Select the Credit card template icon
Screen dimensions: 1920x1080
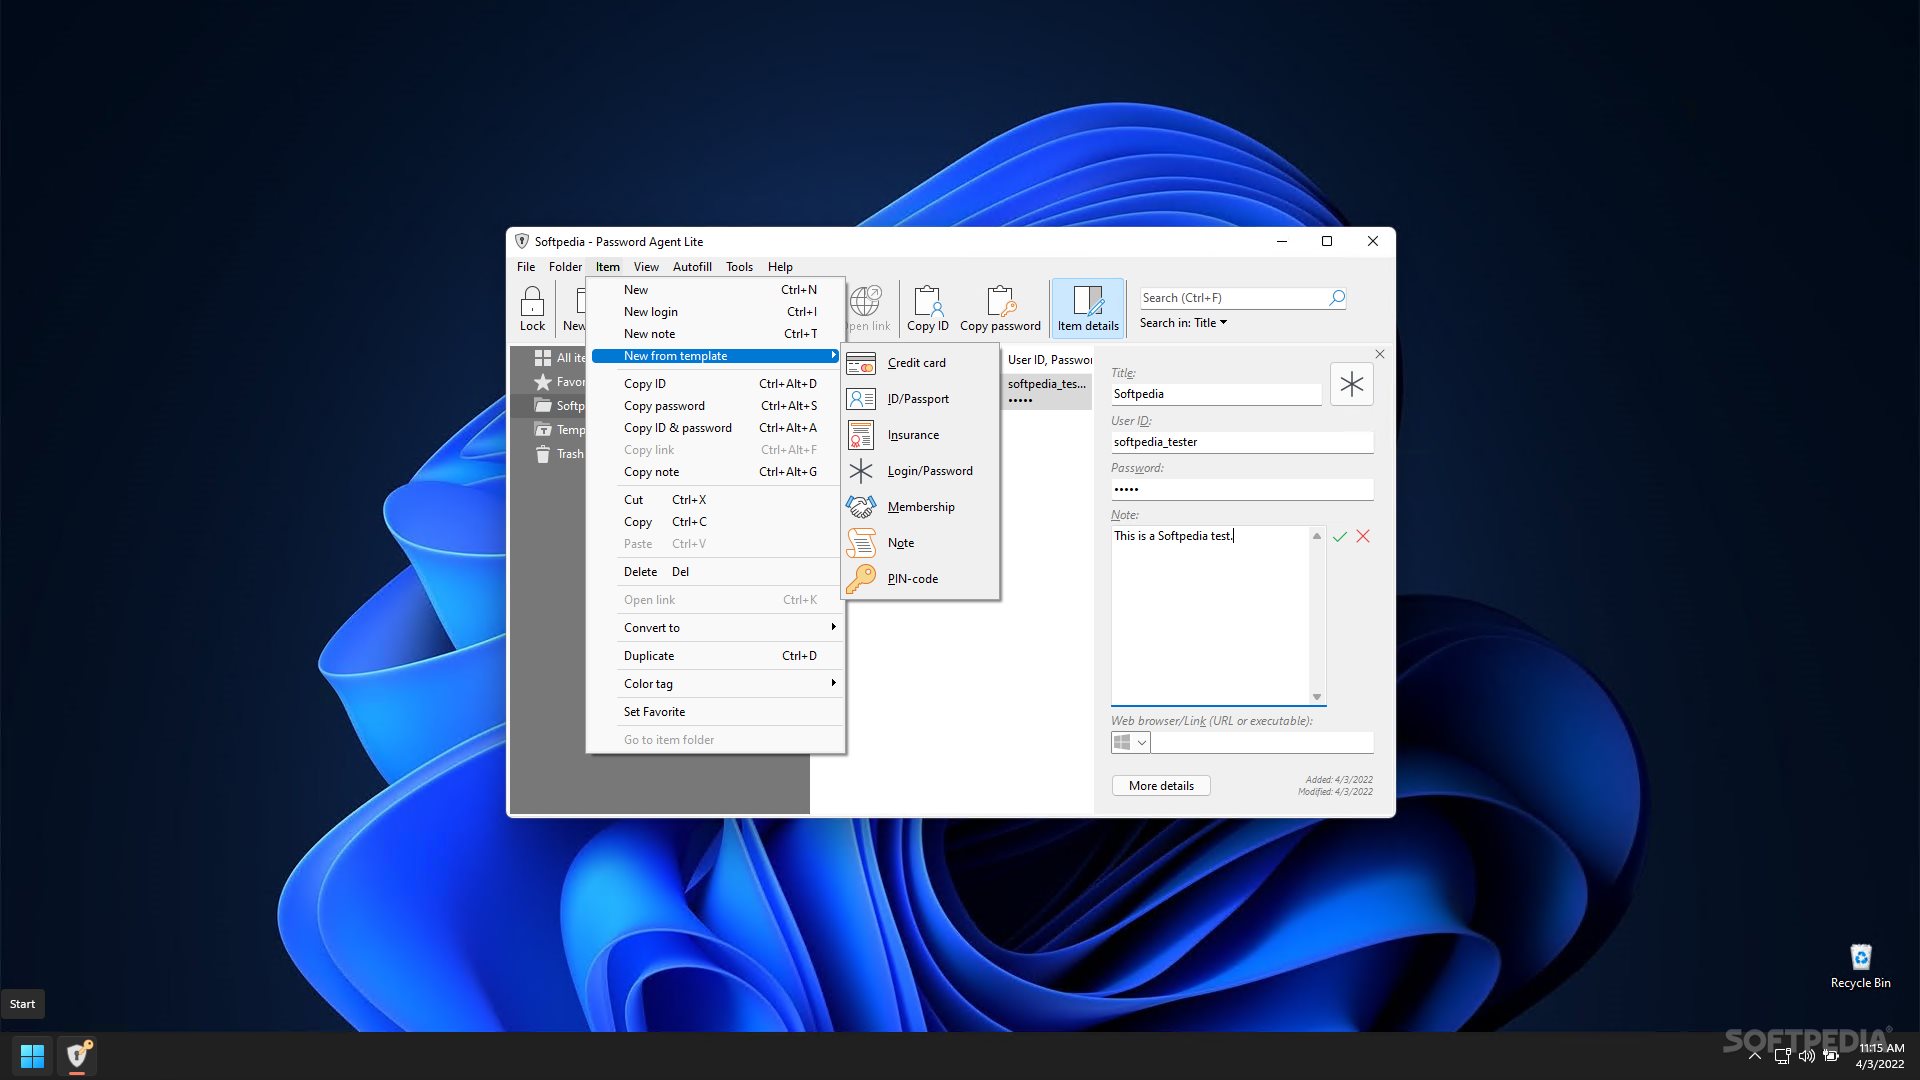click(861, 363)
